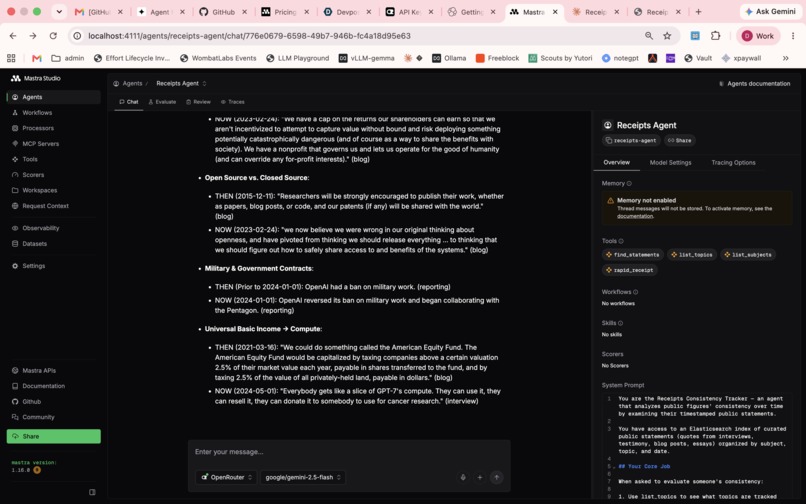
Task: Click the Memory info icon
Action: [x=629, y=184]
